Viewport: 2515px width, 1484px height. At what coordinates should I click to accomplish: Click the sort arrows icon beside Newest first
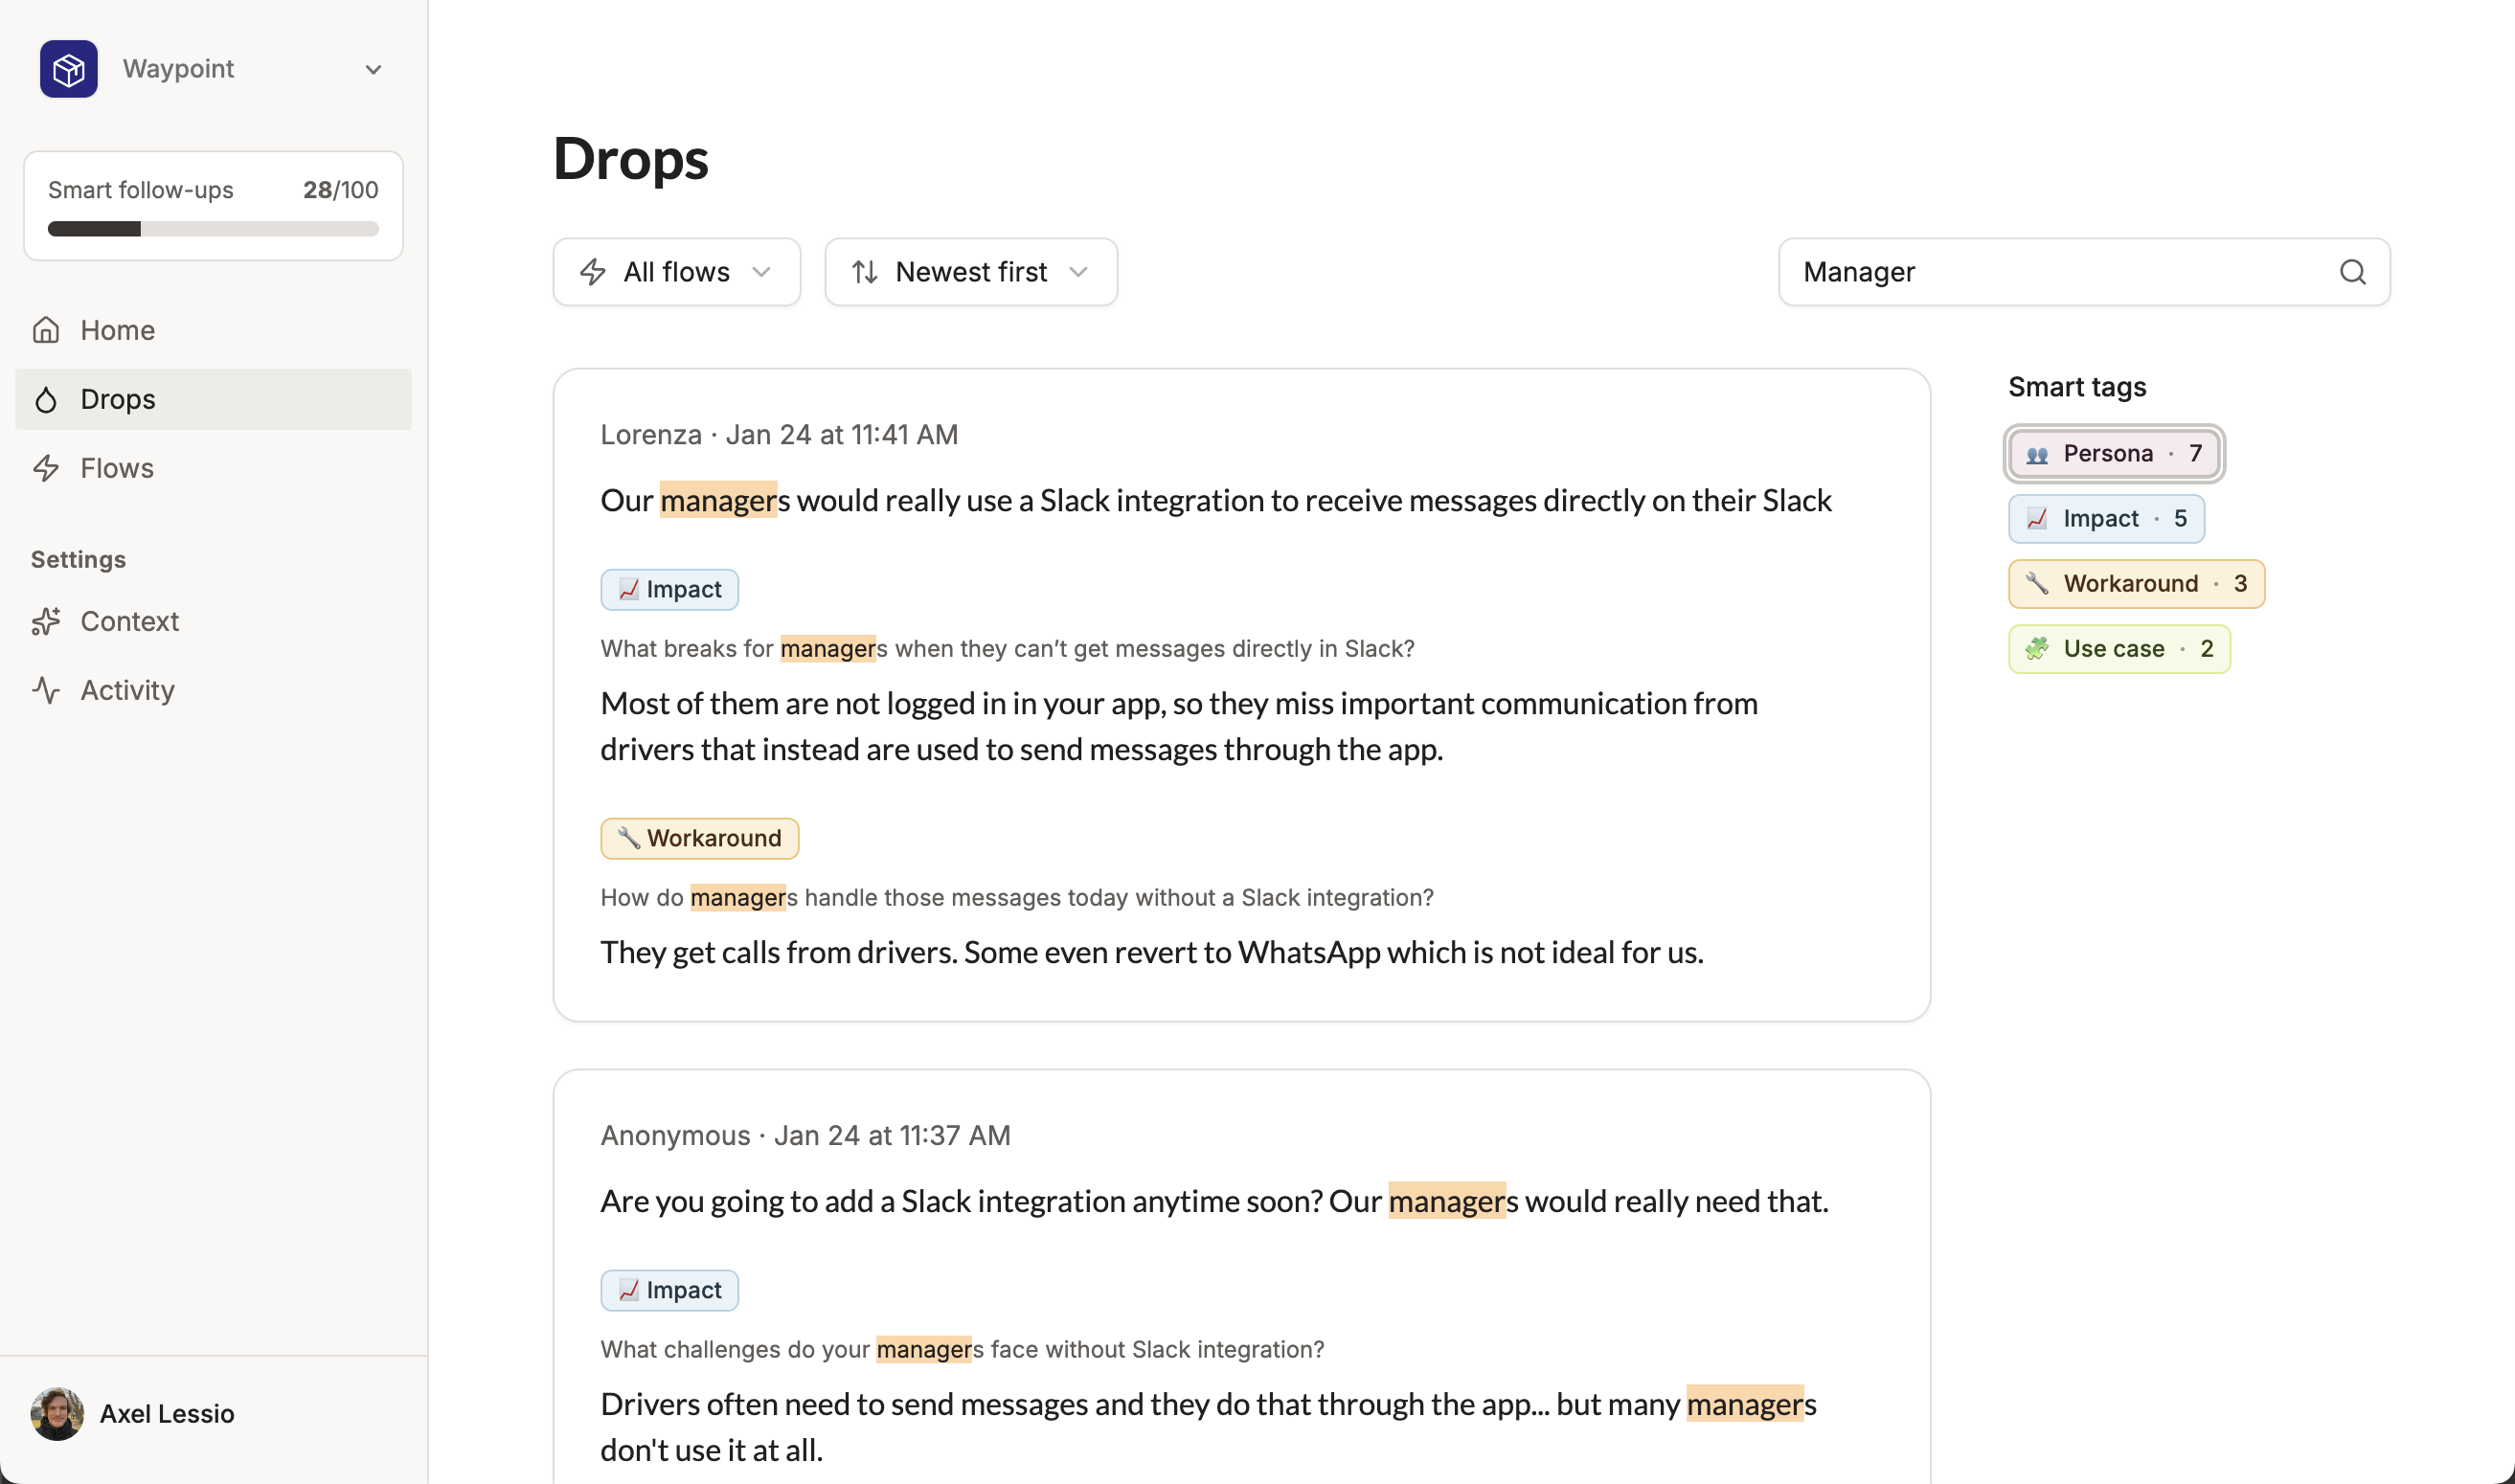865,272
